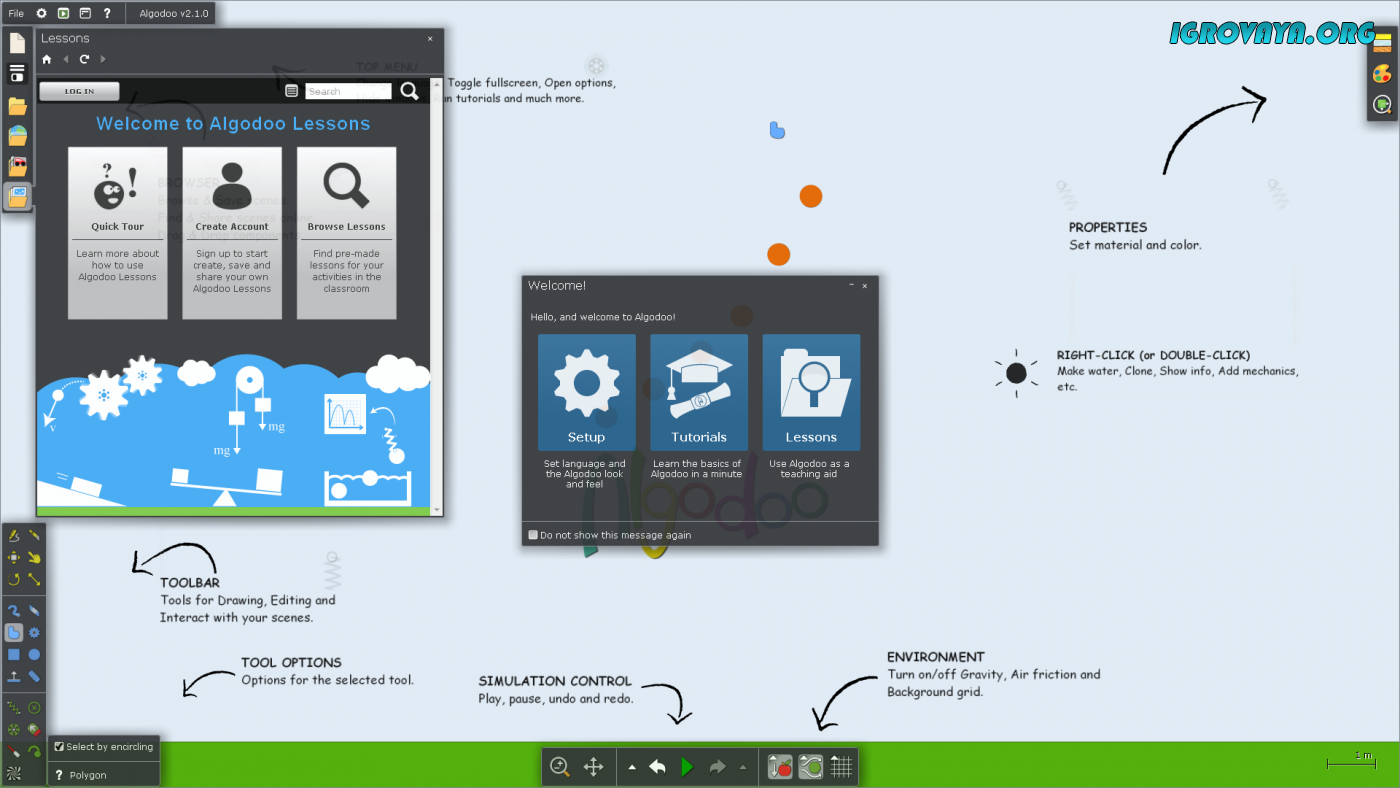The width and height of the screenshot is (1400, 788).
Task: Click the LOG IN button
Action: 79,91
